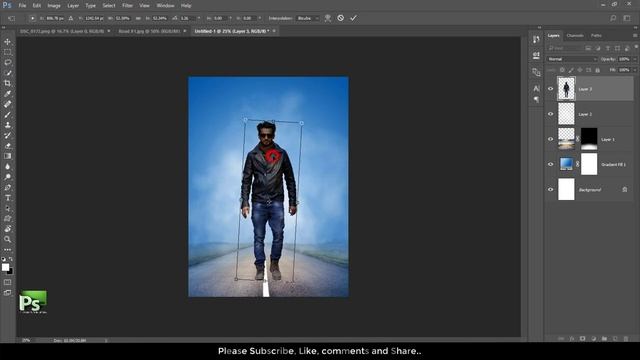
Task: Select the Eraser tool
Action: [7, 146]
